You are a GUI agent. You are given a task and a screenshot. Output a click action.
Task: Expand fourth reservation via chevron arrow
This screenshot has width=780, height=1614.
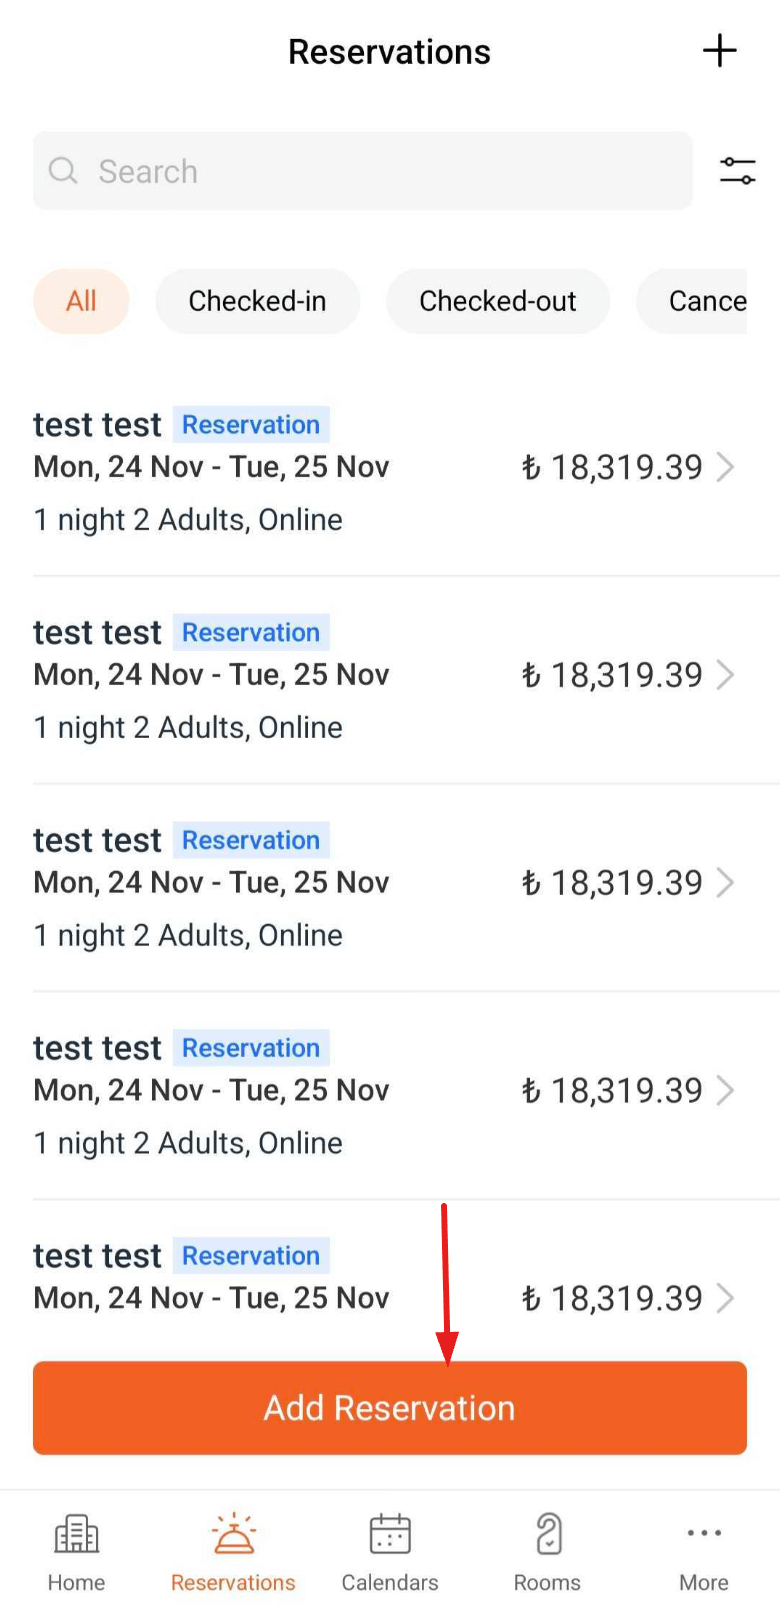726,1091
